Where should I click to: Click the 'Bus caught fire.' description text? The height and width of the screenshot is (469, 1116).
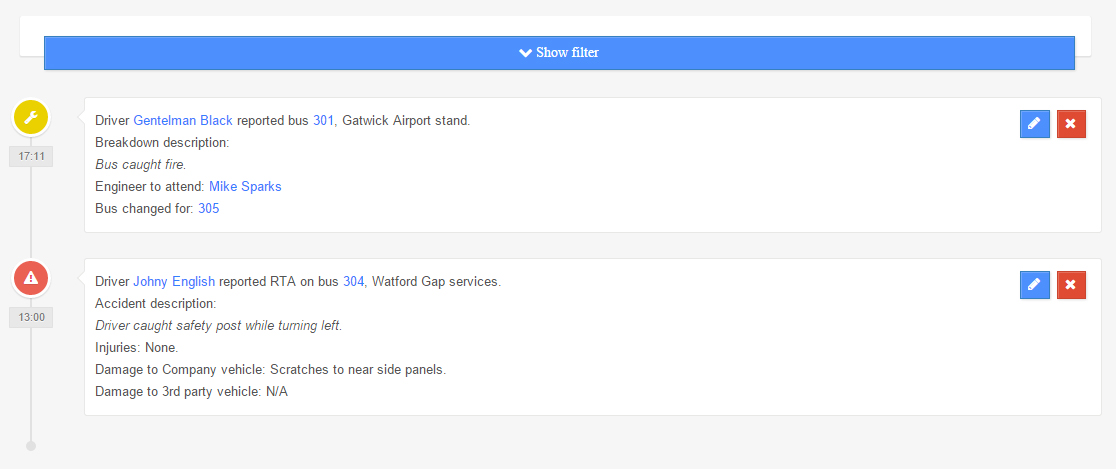(141, 165)
